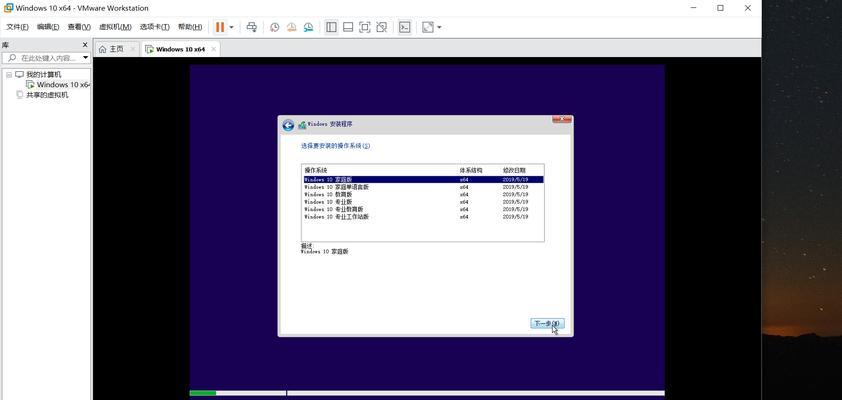Open the library search filter dropdown arrow
The image size is (842, 400).
click(85, 57)
